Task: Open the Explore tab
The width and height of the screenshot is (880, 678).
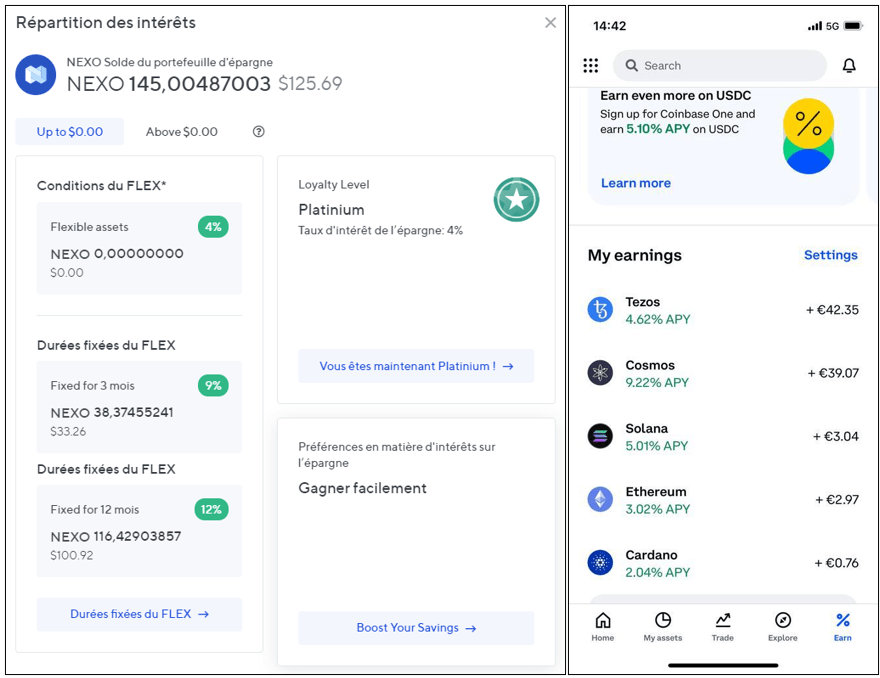Action: pyautogui.click(x=782, y=627)
